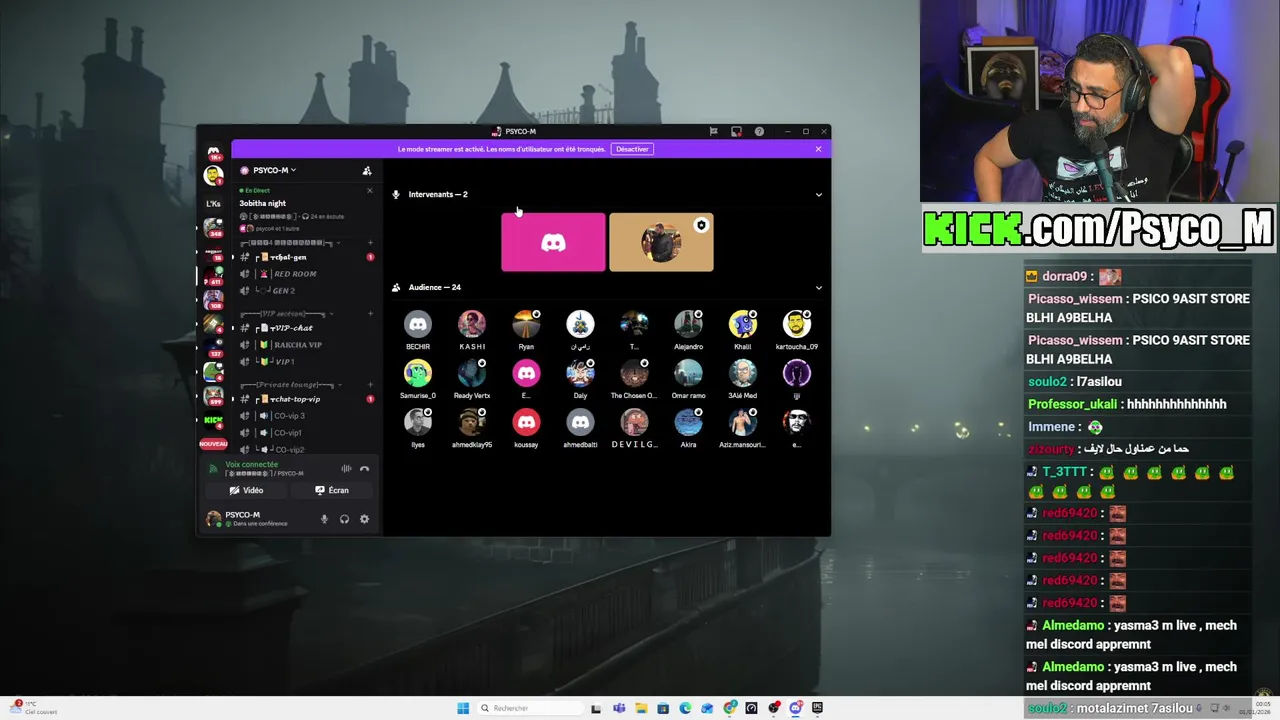Select the chat-gen text channel
Screen dimensions: 1280x720
(x=305, y=257)
